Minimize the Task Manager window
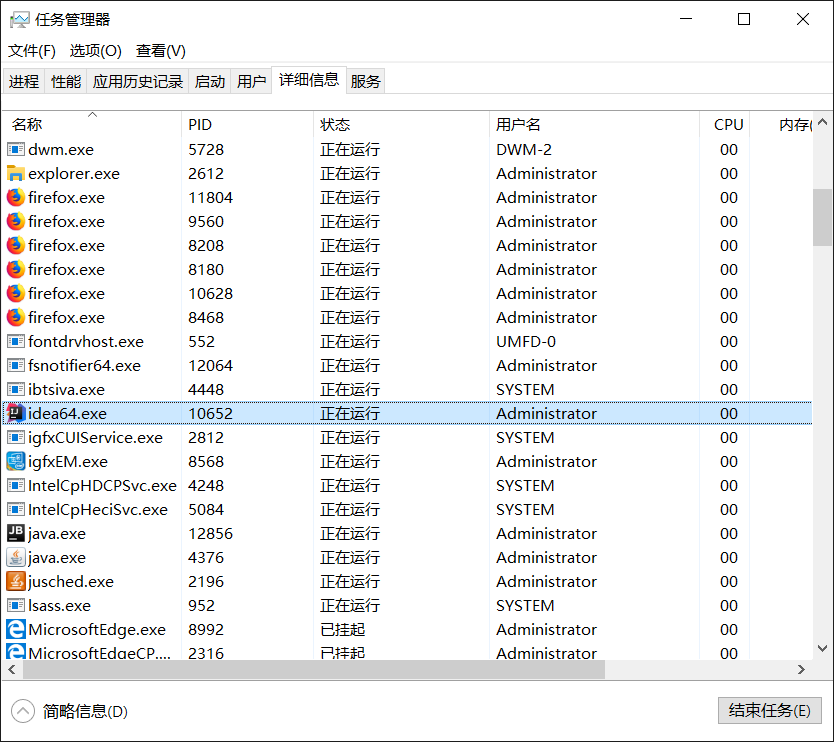 pos(686,20)
